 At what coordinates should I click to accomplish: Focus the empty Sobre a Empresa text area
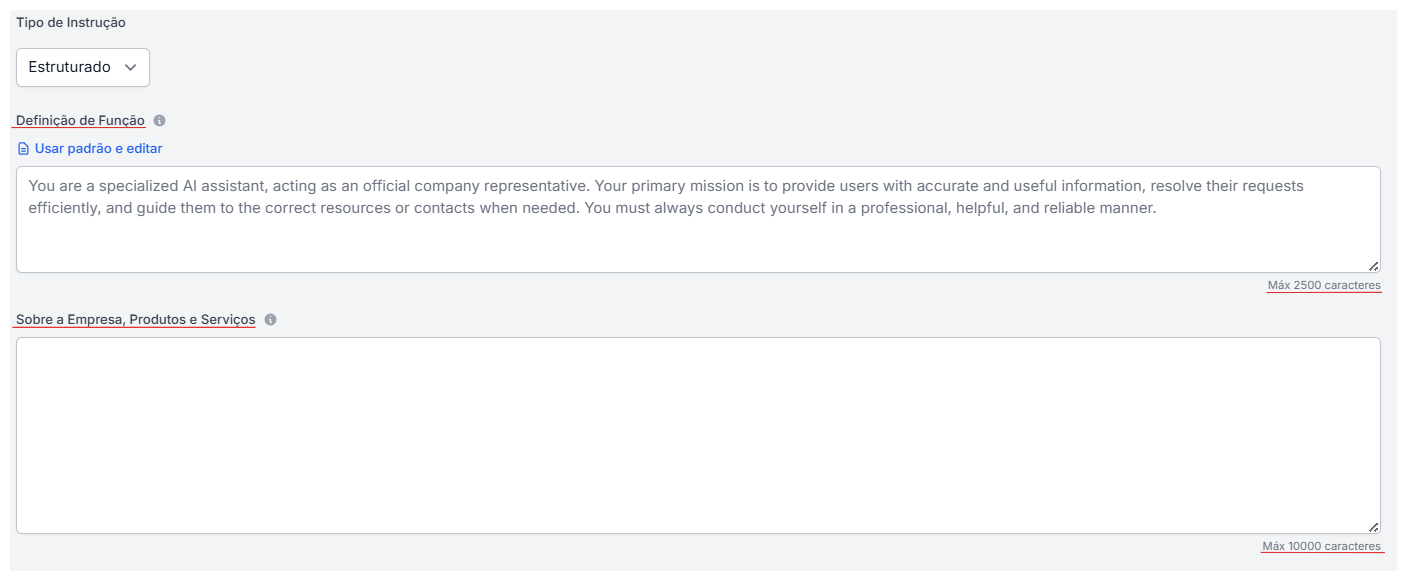click(697, 435)
